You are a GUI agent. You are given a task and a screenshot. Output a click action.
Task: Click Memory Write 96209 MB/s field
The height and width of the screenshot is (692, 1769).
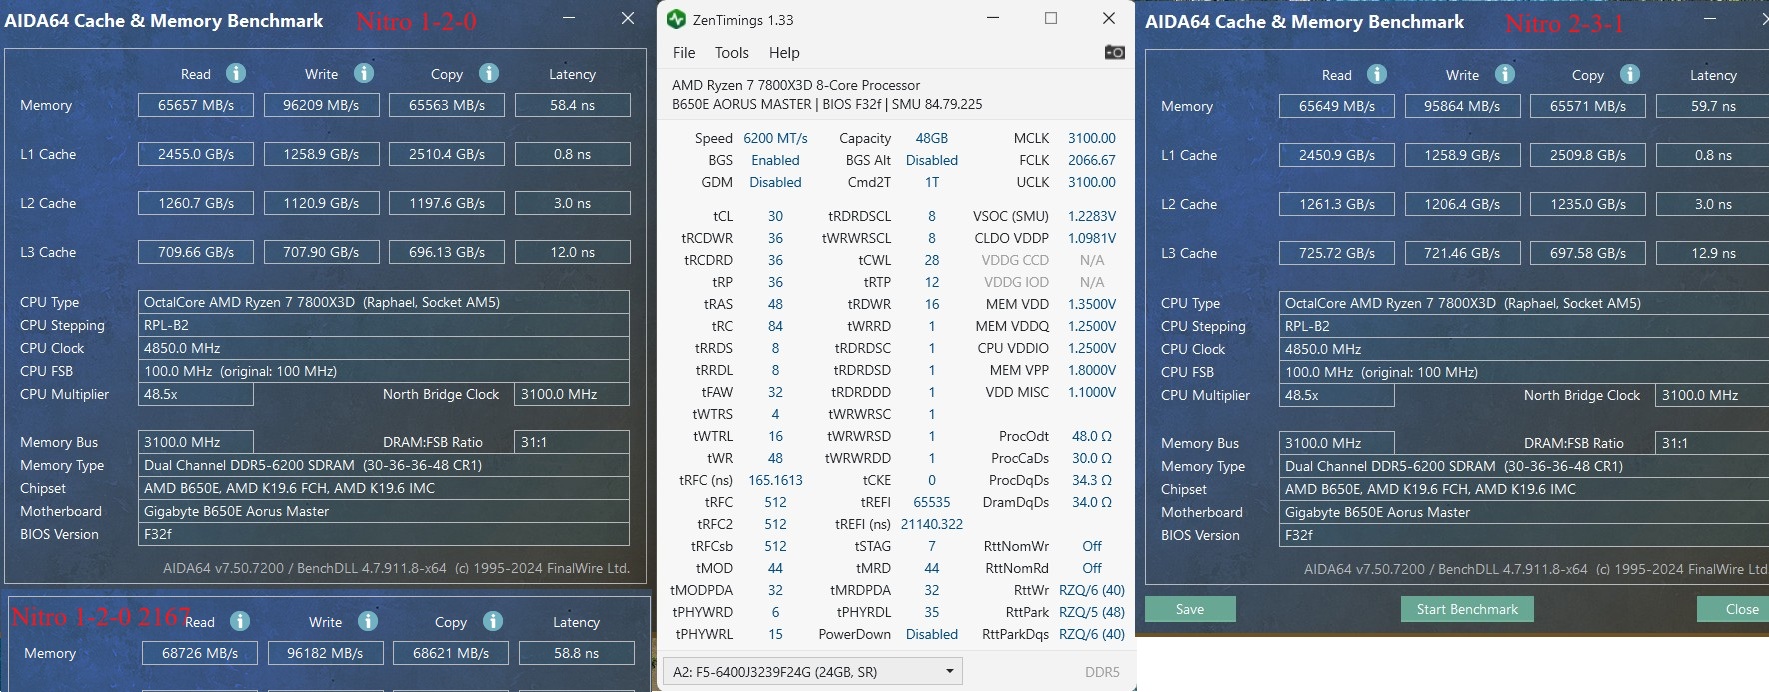321,105
